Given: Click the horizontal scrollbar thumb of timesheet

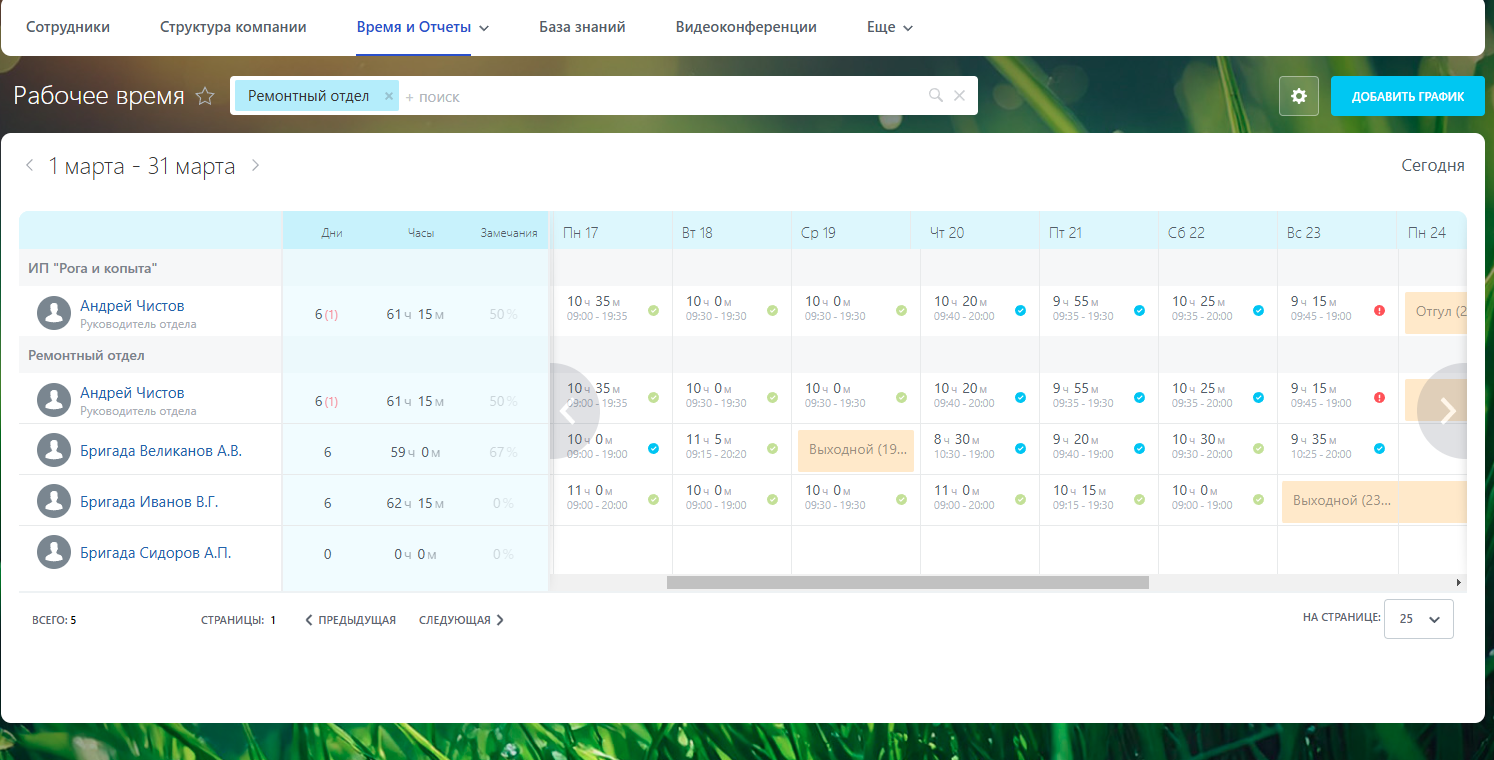Looking at the screenshot, I should coord(908,582).
